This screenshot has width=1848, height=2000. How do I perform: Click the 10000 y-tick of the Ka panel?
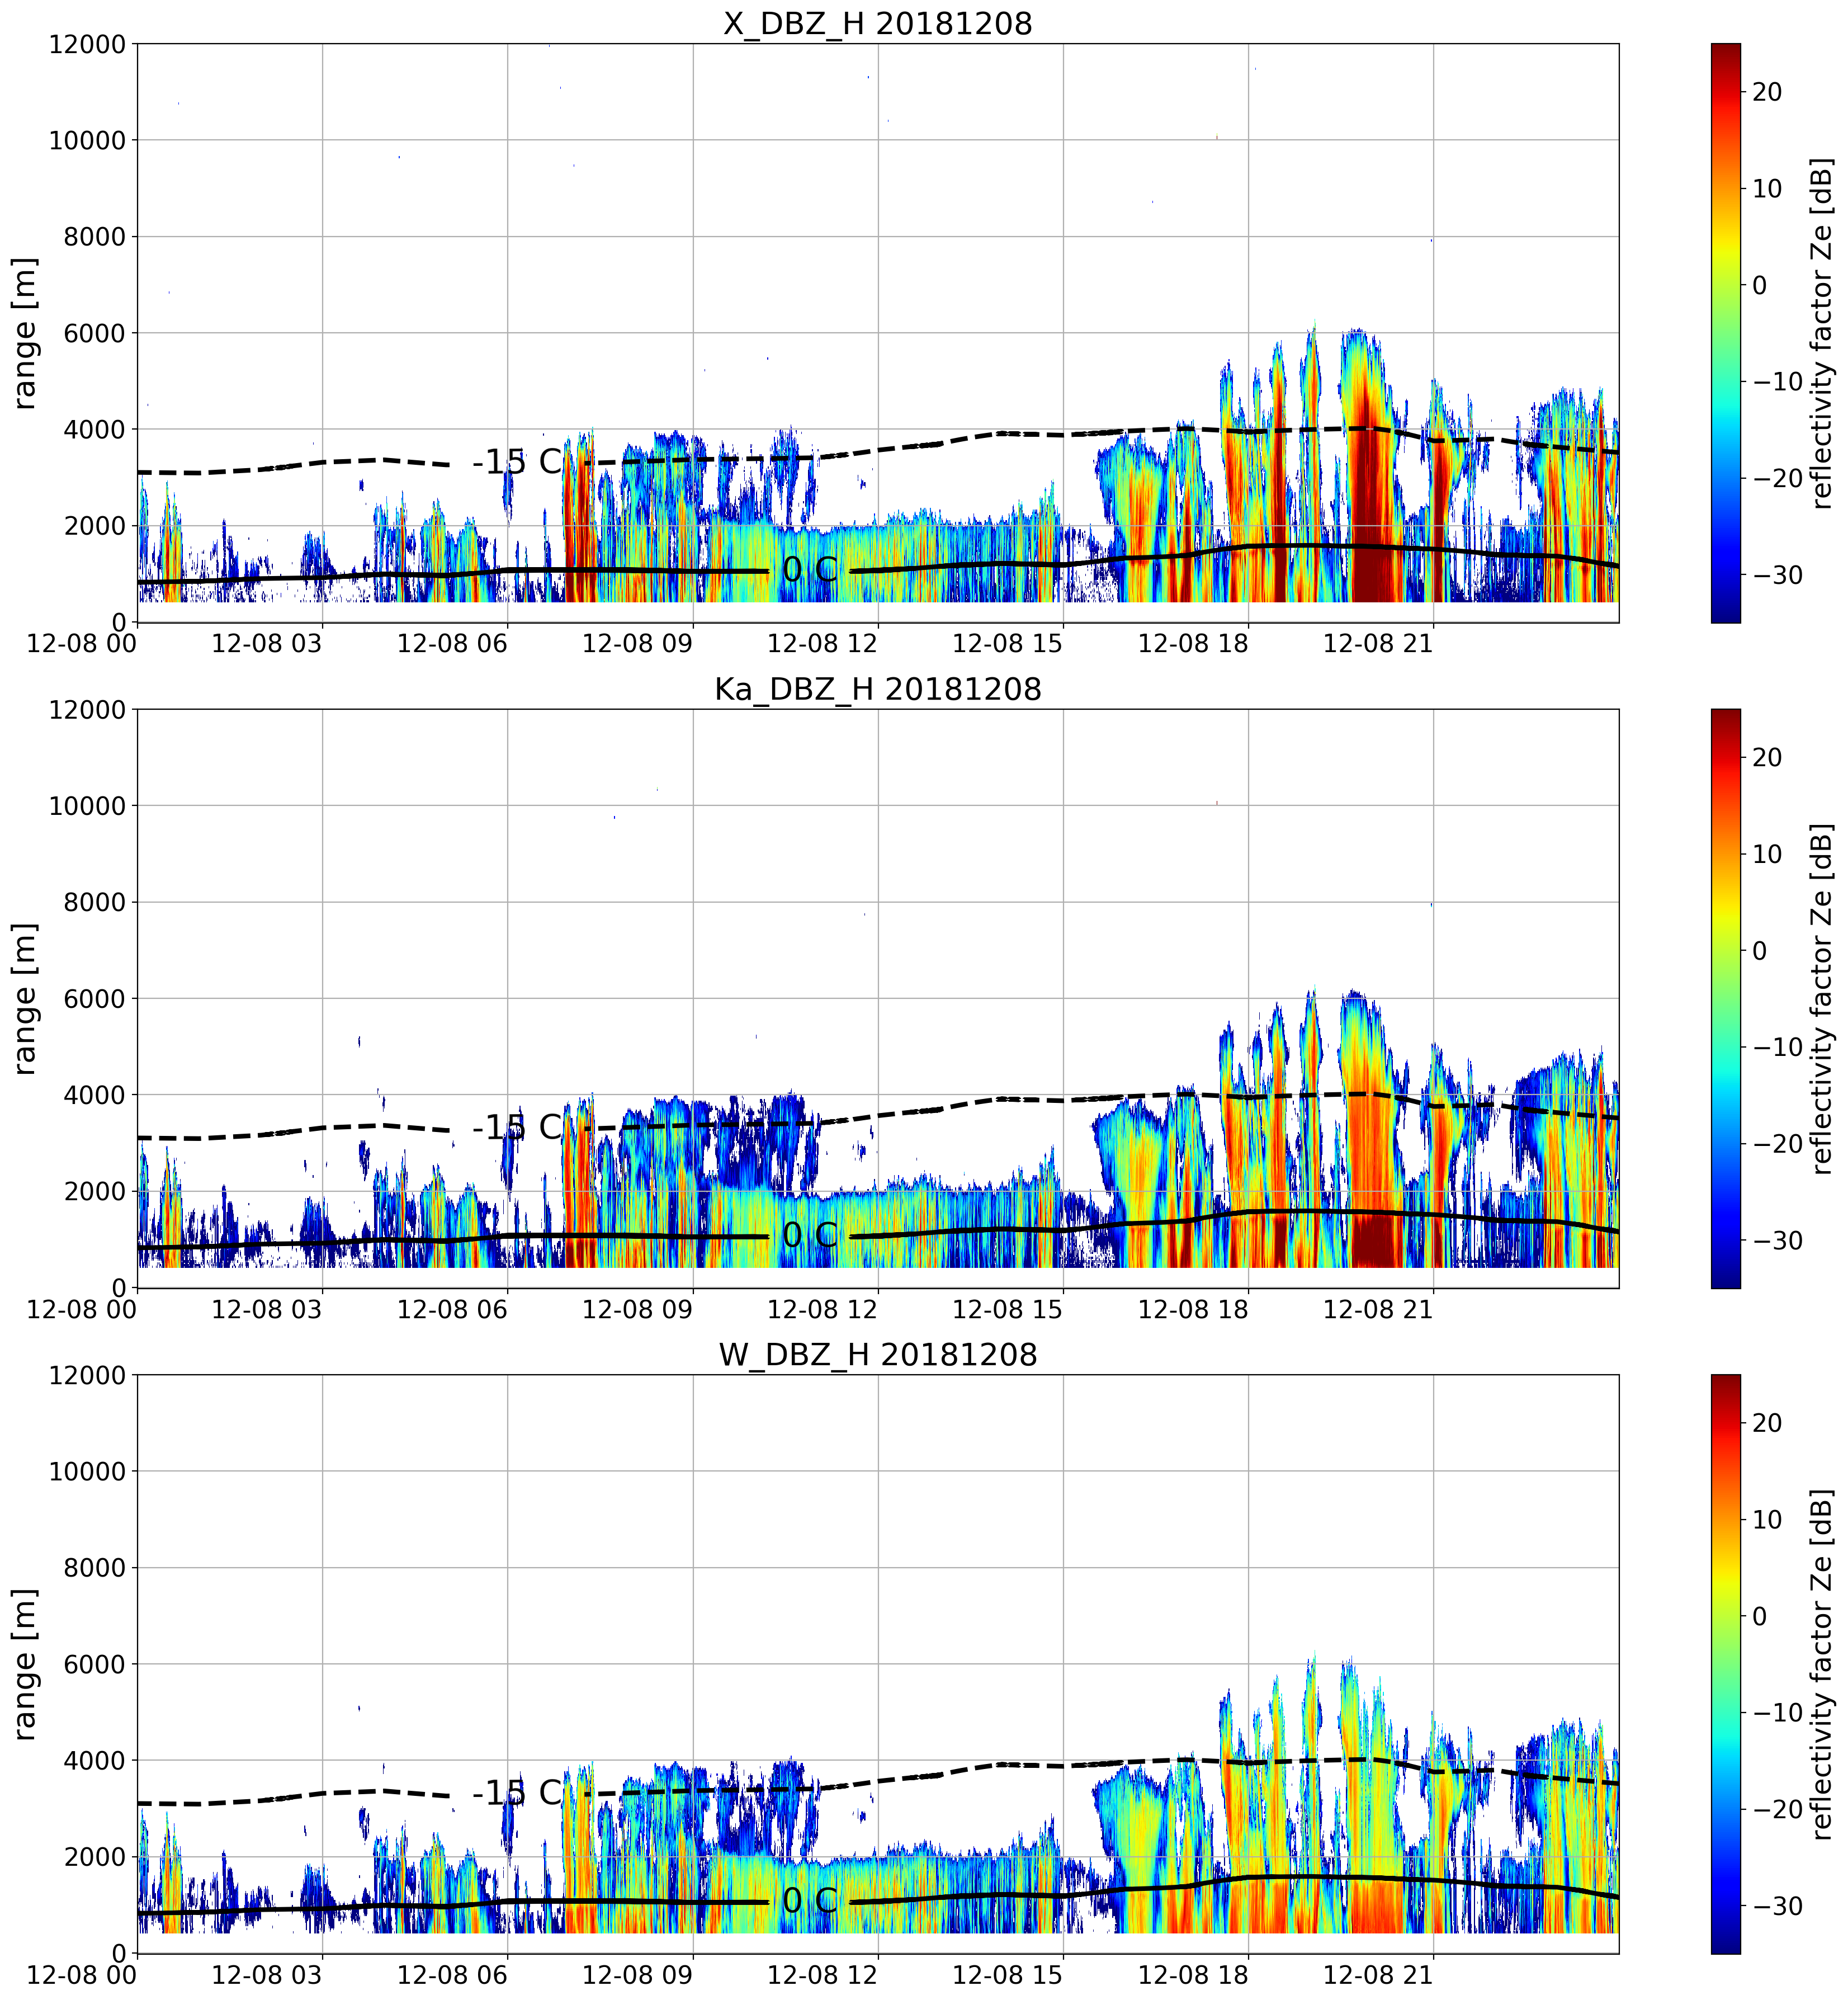tap(88, 806)
